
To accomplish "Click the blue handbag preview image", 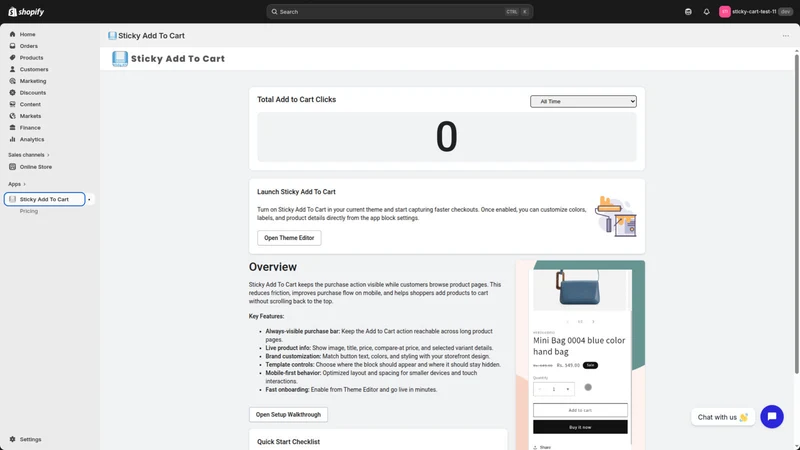I will [x=579, y=288].
